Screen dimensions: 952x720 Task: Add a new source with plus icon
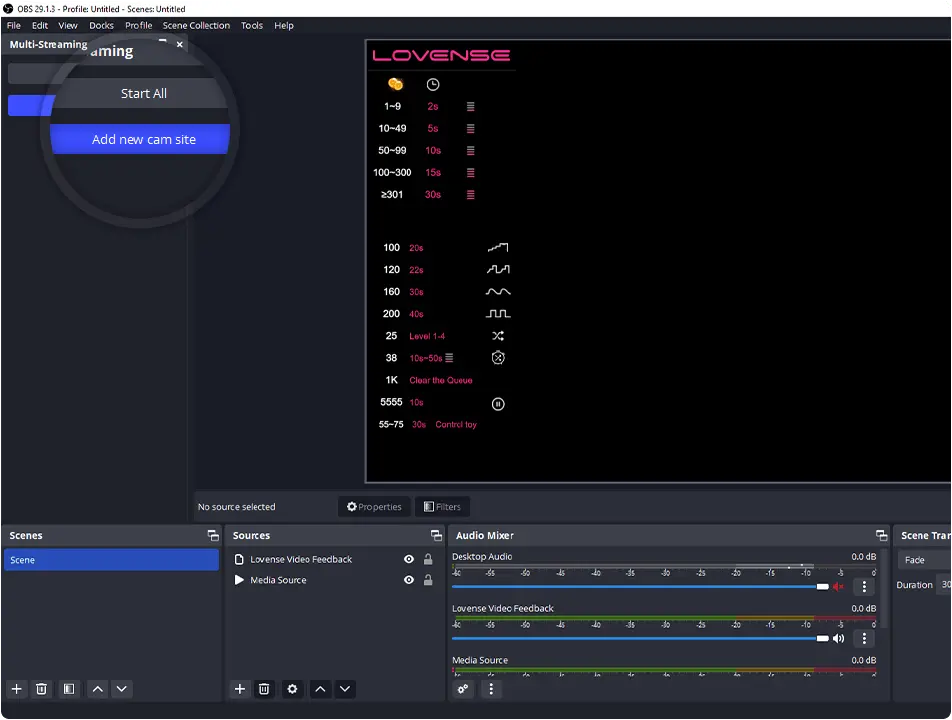pyautogui.click(x=240, y=689)
